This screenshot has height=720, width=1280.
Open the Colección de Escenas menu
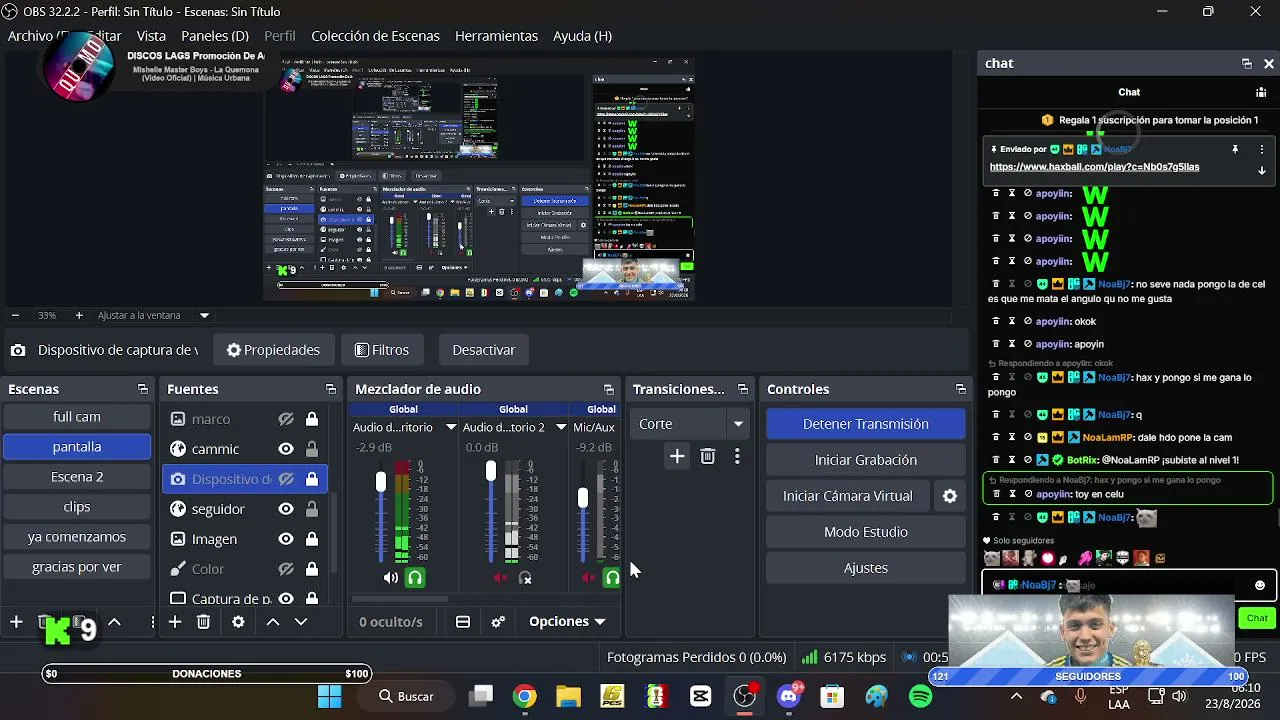[x=375, y=36]
